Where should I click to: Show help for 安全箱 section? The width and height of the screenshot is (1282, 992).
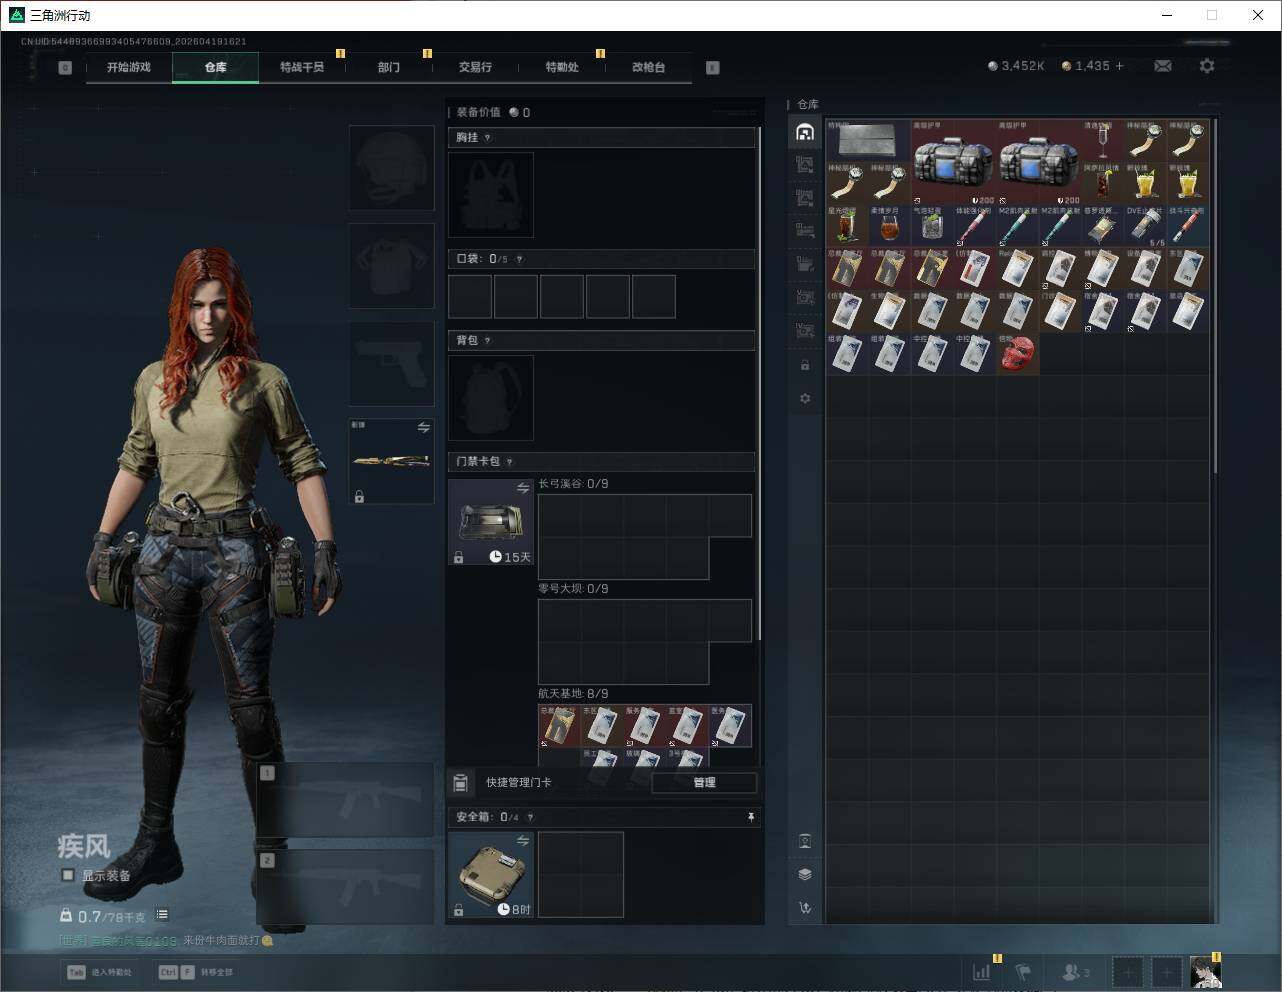[530, 817]
